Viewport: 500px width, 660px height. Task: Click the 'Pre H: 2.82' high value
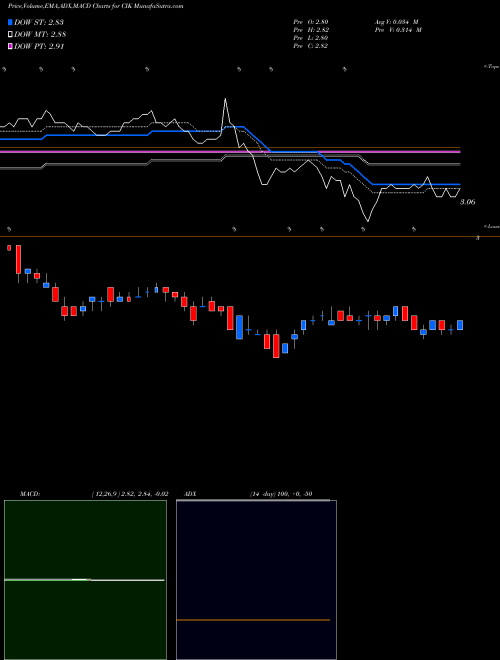click(x=311, y=30)
